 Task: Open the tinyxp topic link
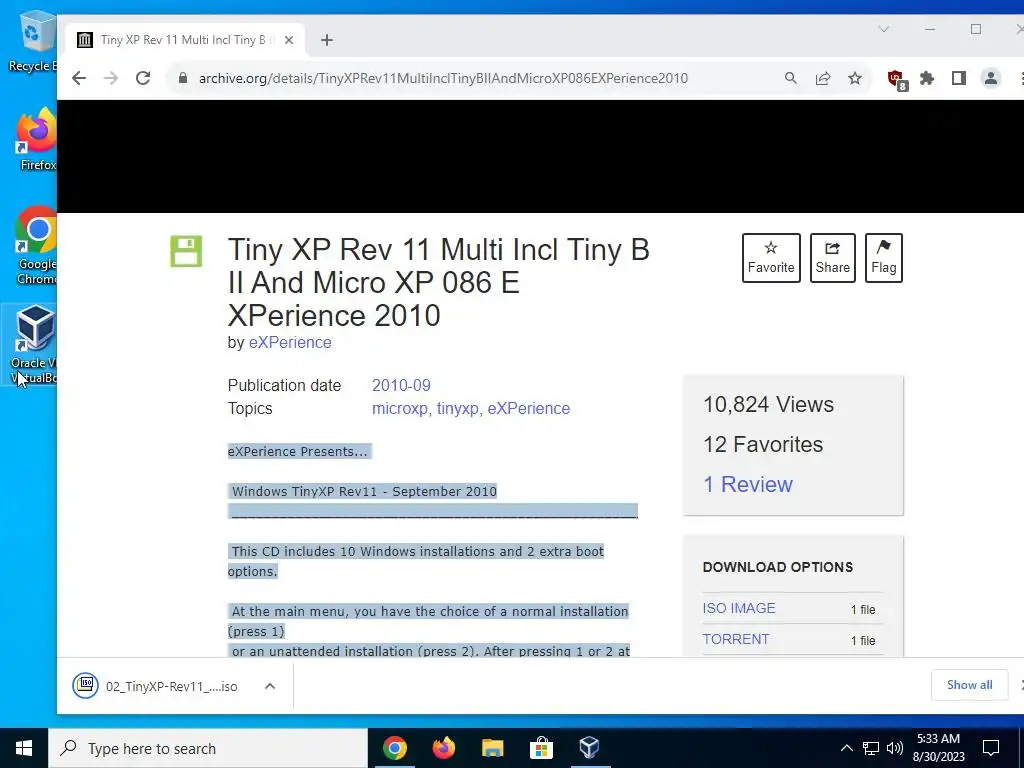tap(458, 409)
